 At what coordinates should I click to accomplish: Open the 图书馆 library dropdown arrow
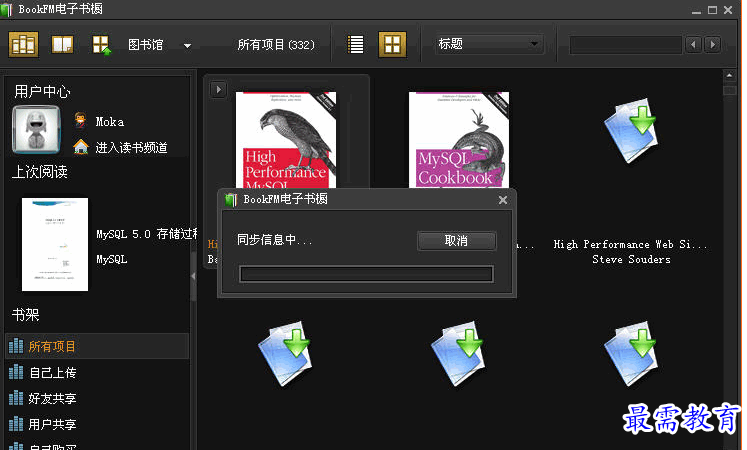(187, 45)
